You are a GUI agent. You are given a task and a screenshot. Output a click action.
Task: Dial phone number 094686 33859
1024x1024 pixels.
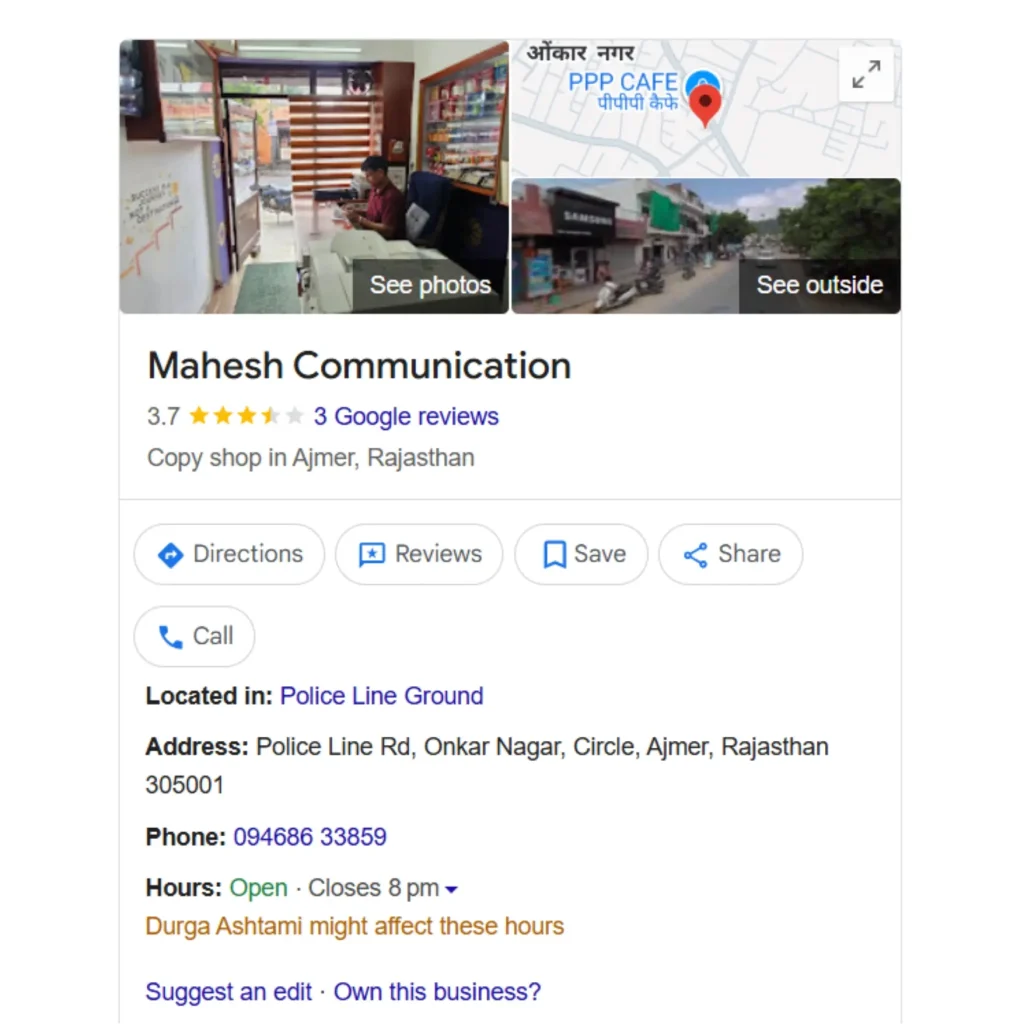point(310,837)
